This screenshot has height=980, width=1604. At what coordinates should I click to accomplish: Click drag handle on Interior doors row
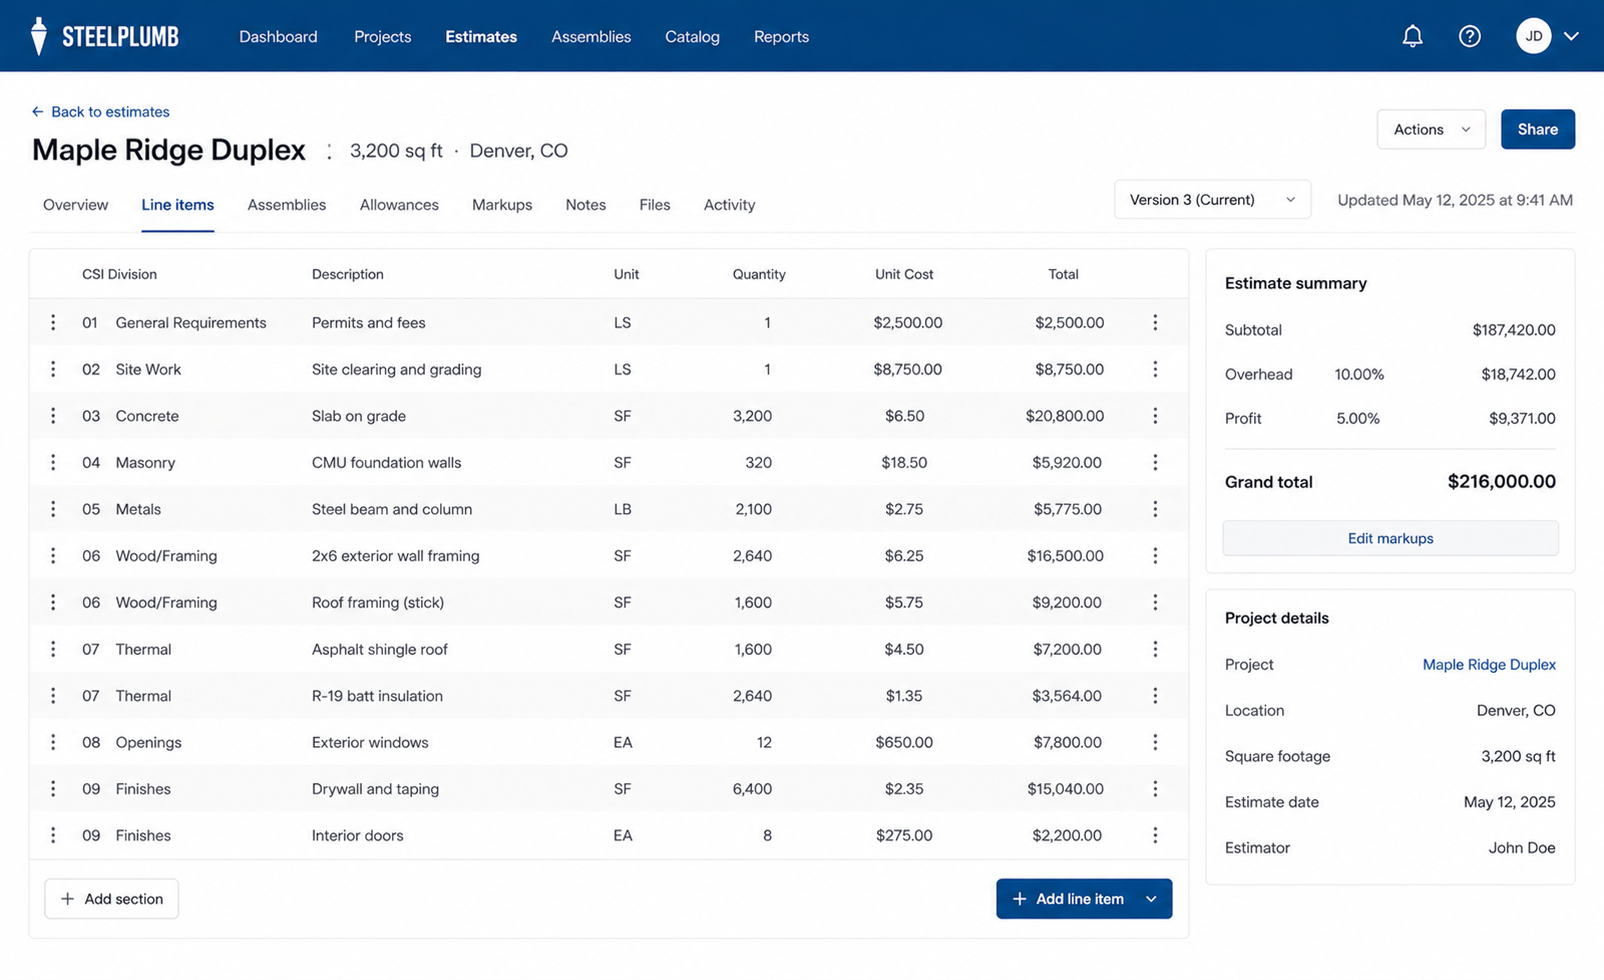click(x=53, y=835)
